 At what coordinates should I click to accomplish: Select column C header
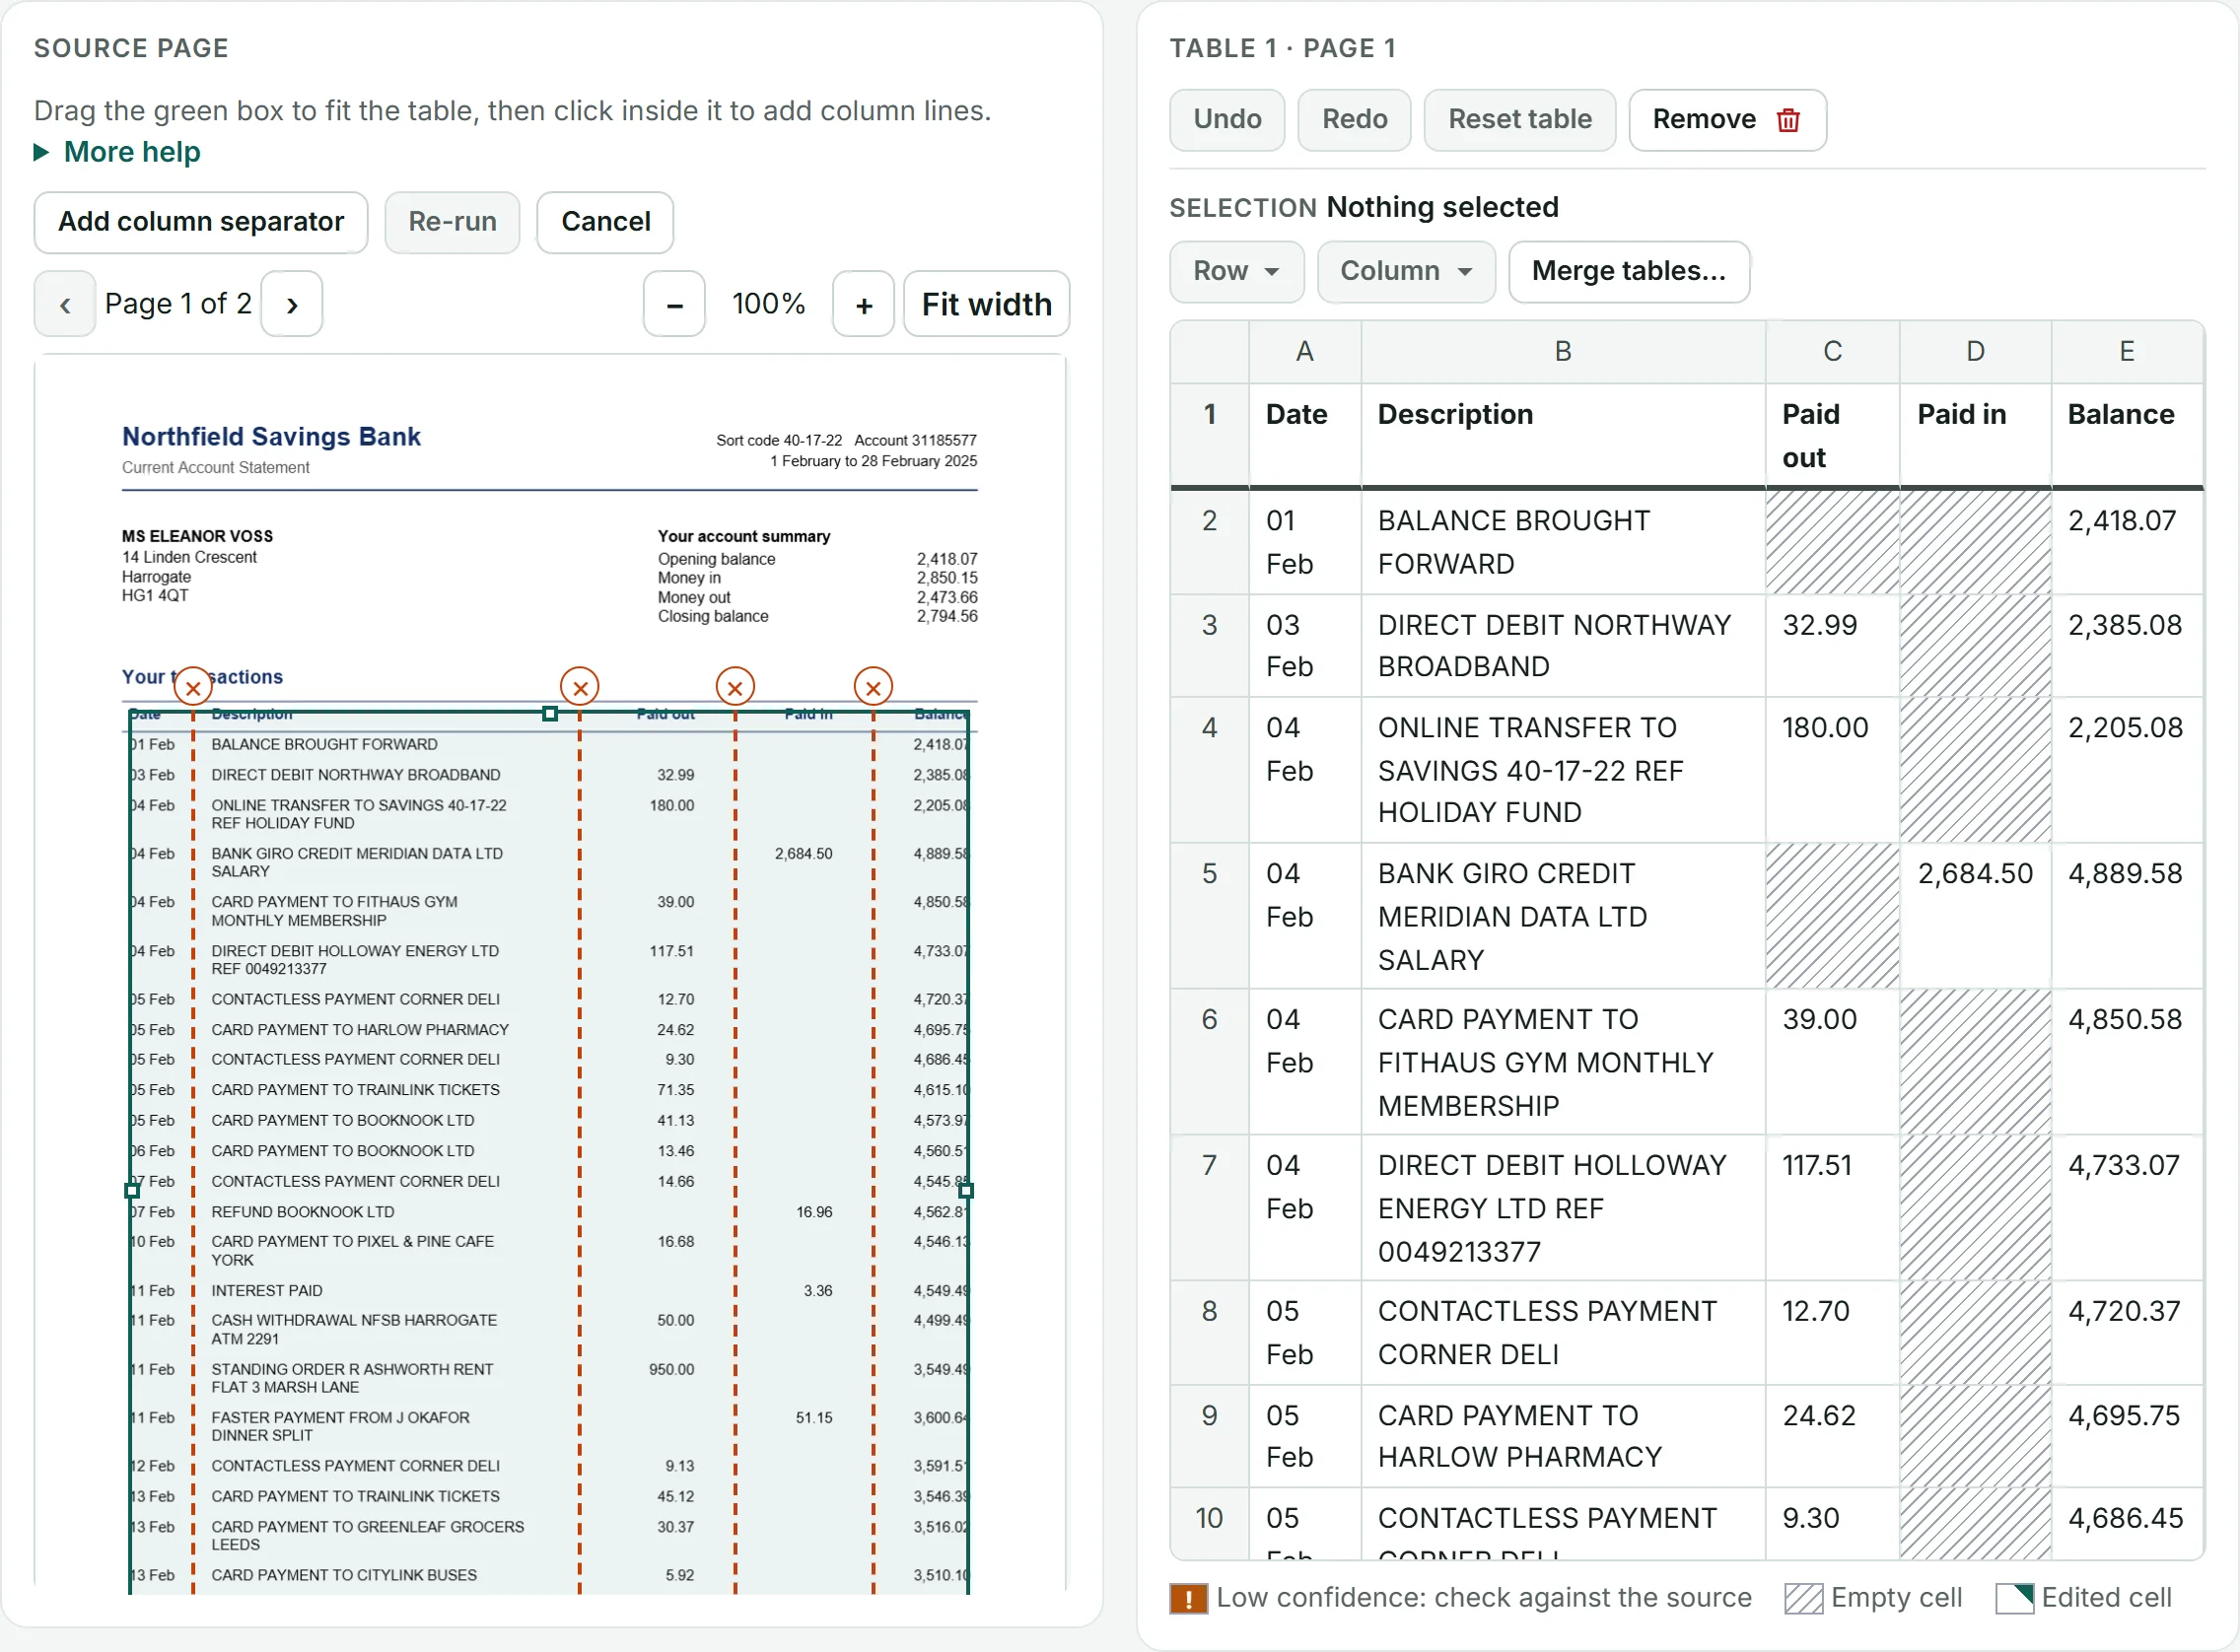[1832, 352]
